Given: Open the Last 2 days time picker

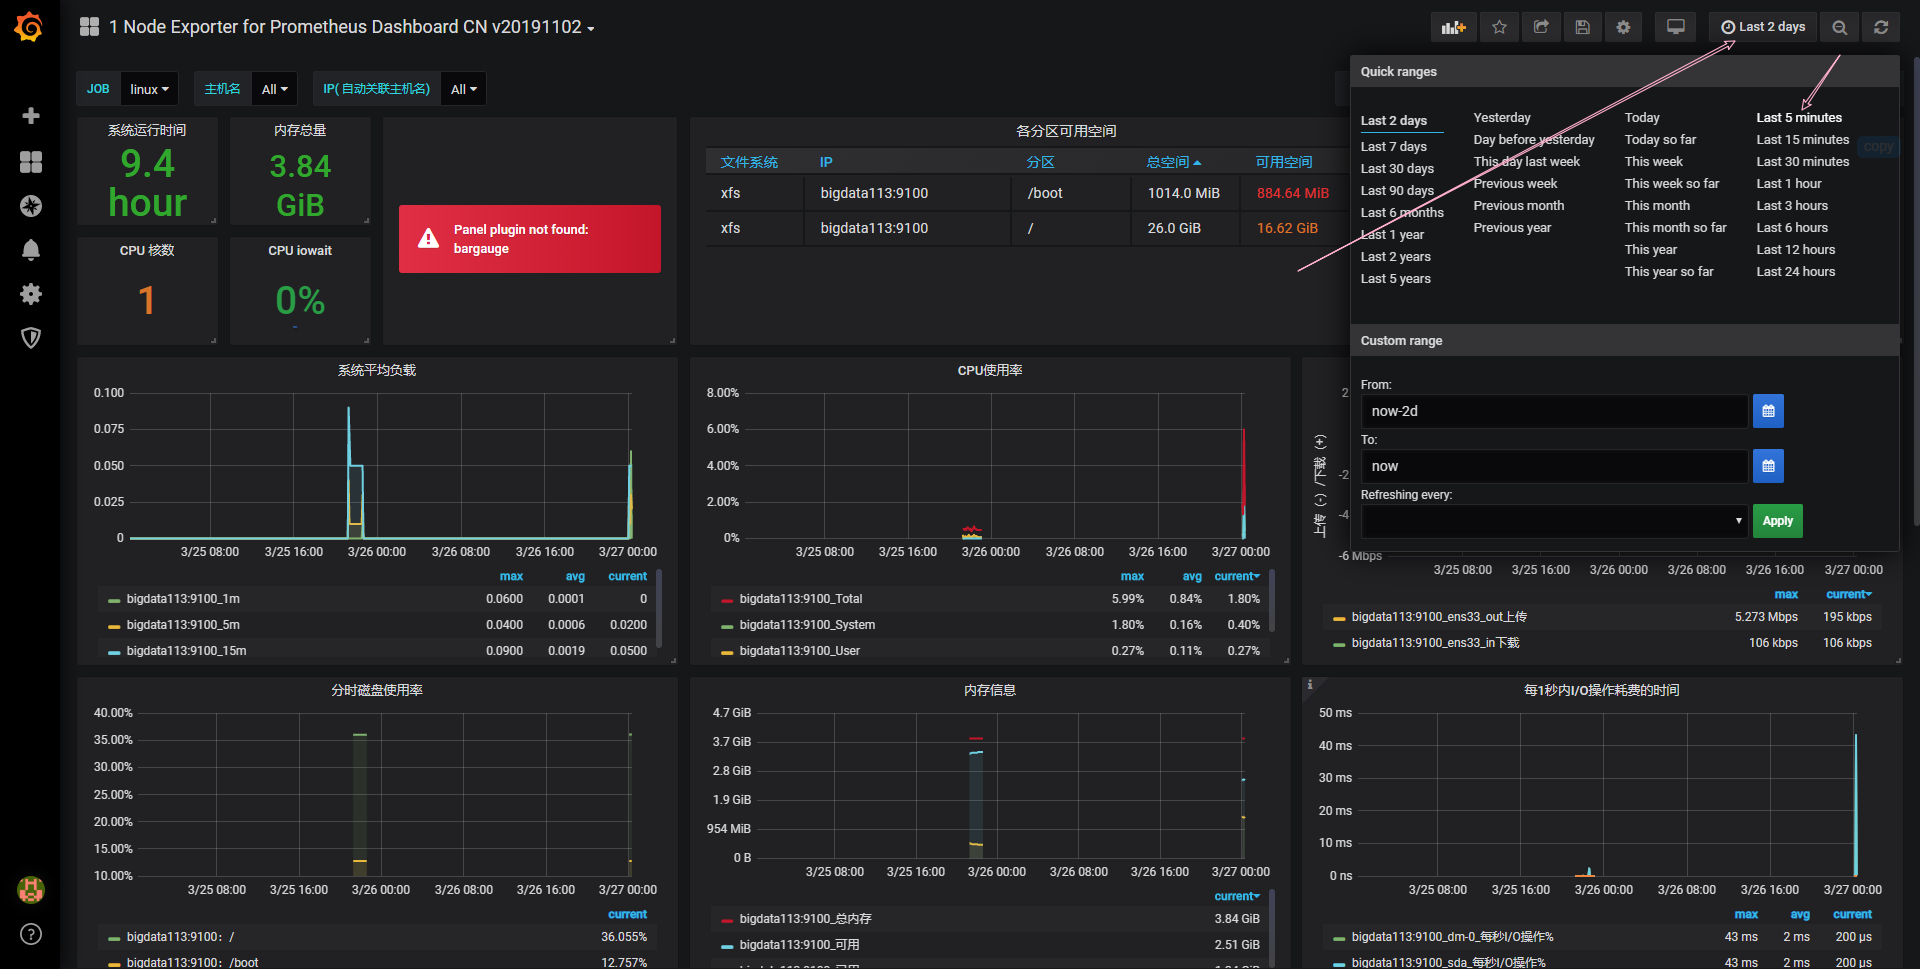Looking at the screenshot, I should 1763,27.
